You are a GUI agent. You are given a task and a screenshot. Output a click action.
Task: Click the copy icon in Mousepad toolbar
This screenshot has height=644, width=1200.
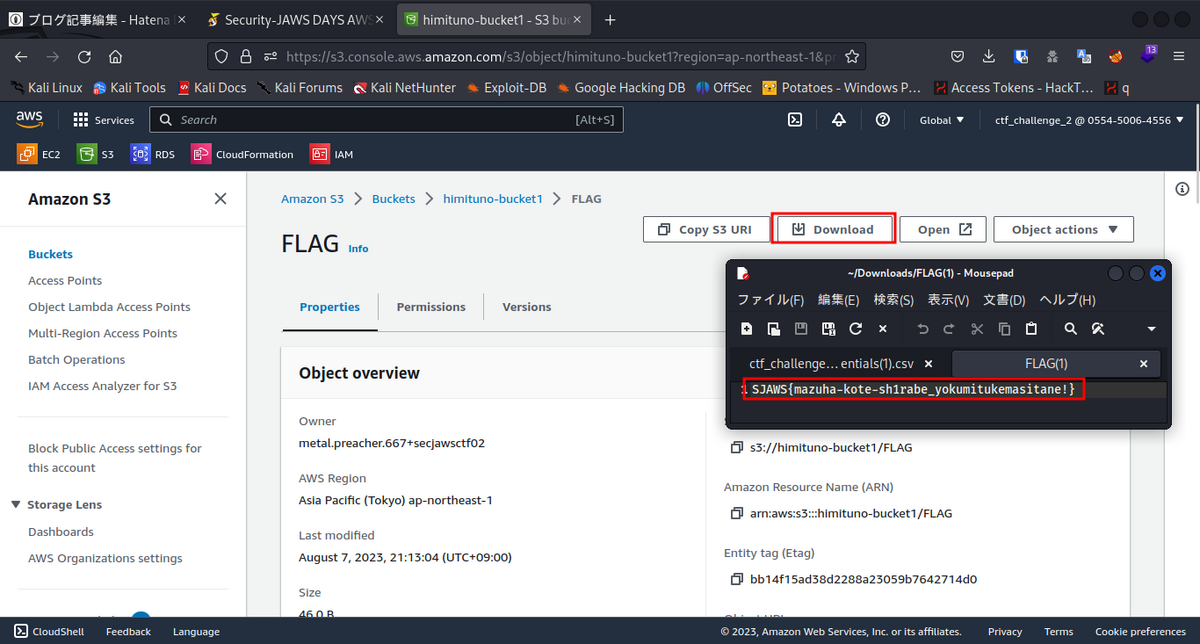click(x=1004, y=328)
